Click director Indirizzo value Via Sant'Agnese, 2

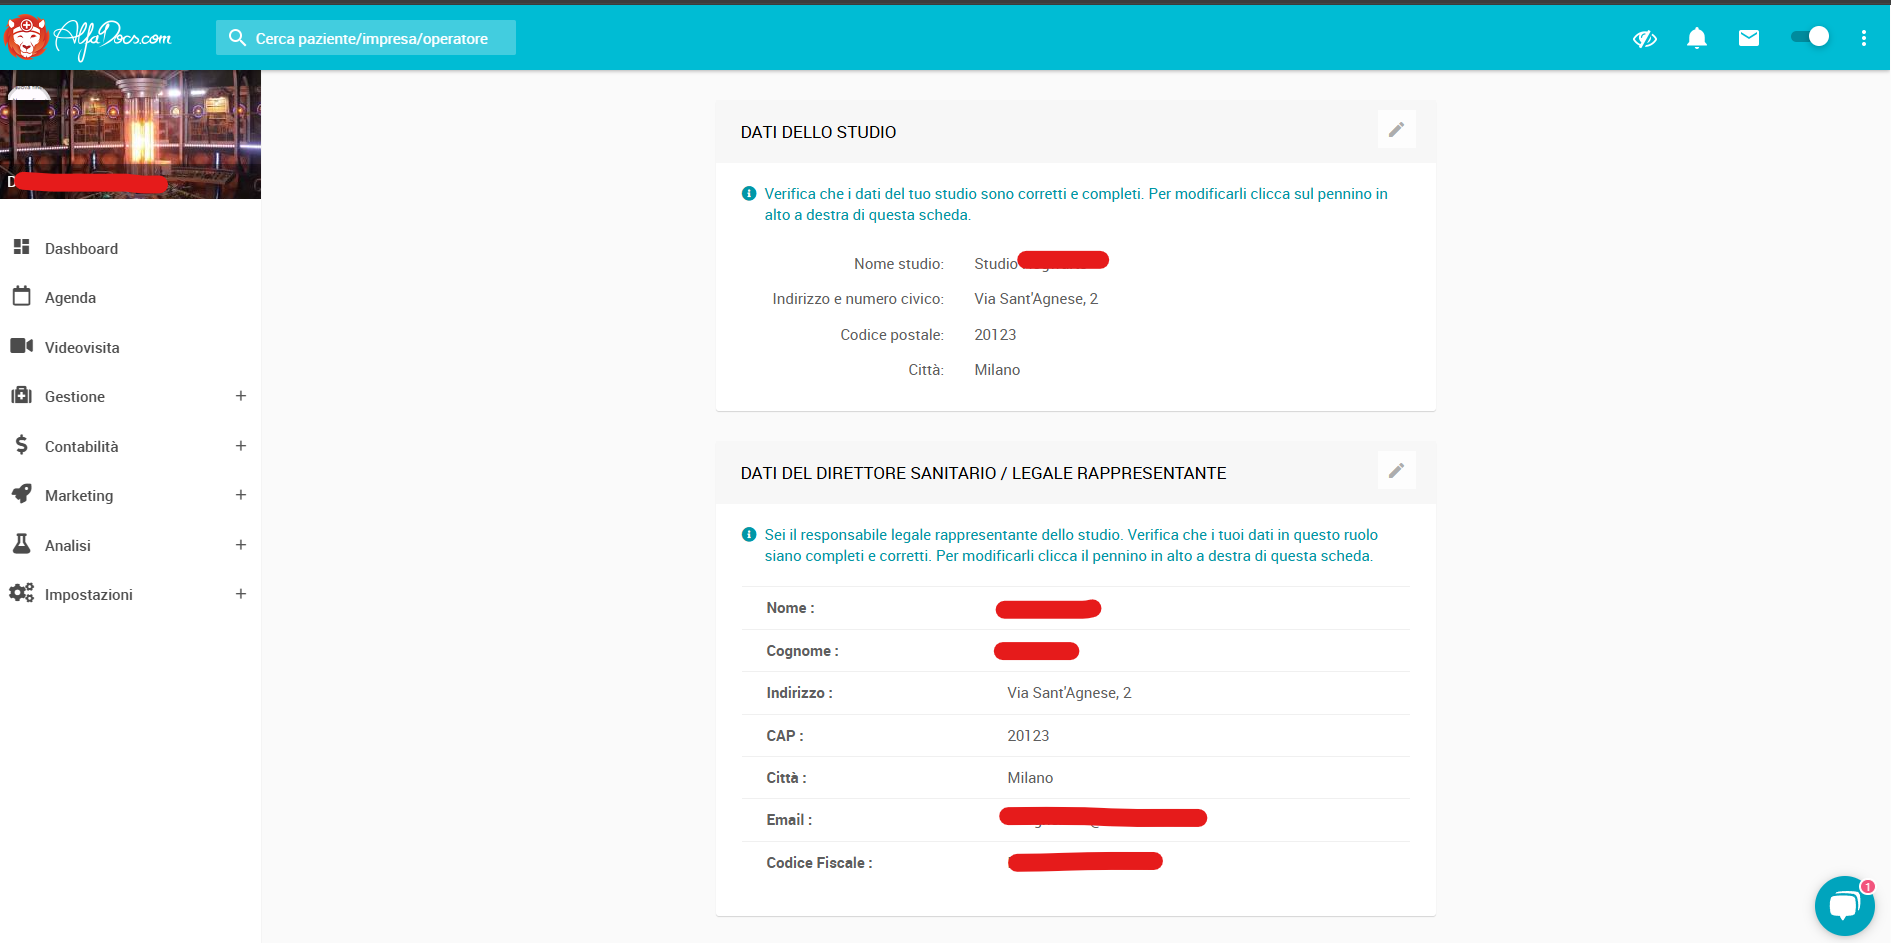coord(1069,693)
